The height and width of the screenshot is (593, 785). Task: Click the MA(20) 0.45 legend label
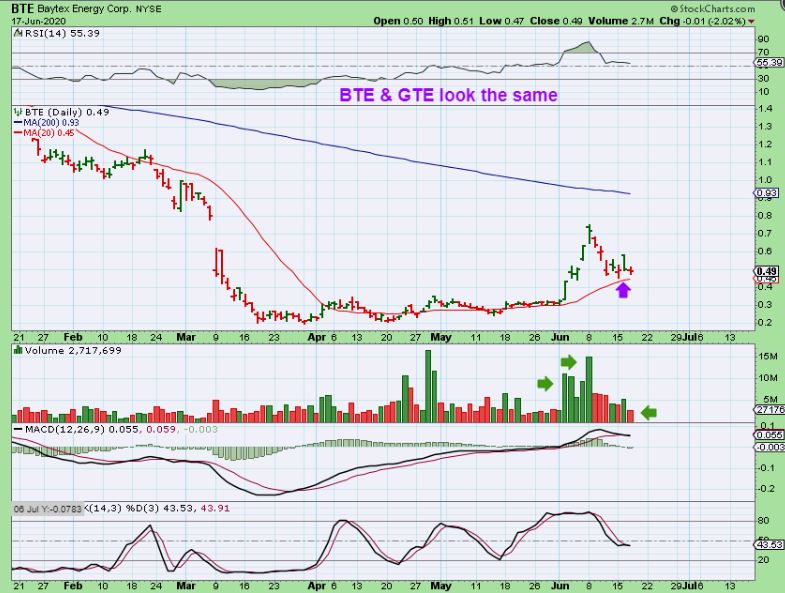pyautogui.click(x=49, y=133)
